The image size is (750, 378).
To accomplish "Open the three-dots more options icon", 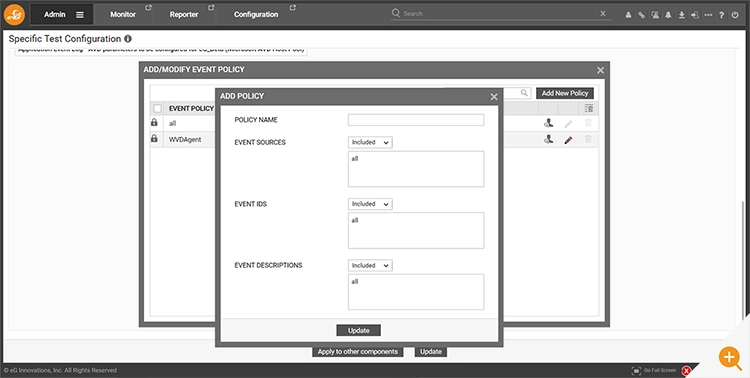I will pyautogui.click(x=708, y=15).
